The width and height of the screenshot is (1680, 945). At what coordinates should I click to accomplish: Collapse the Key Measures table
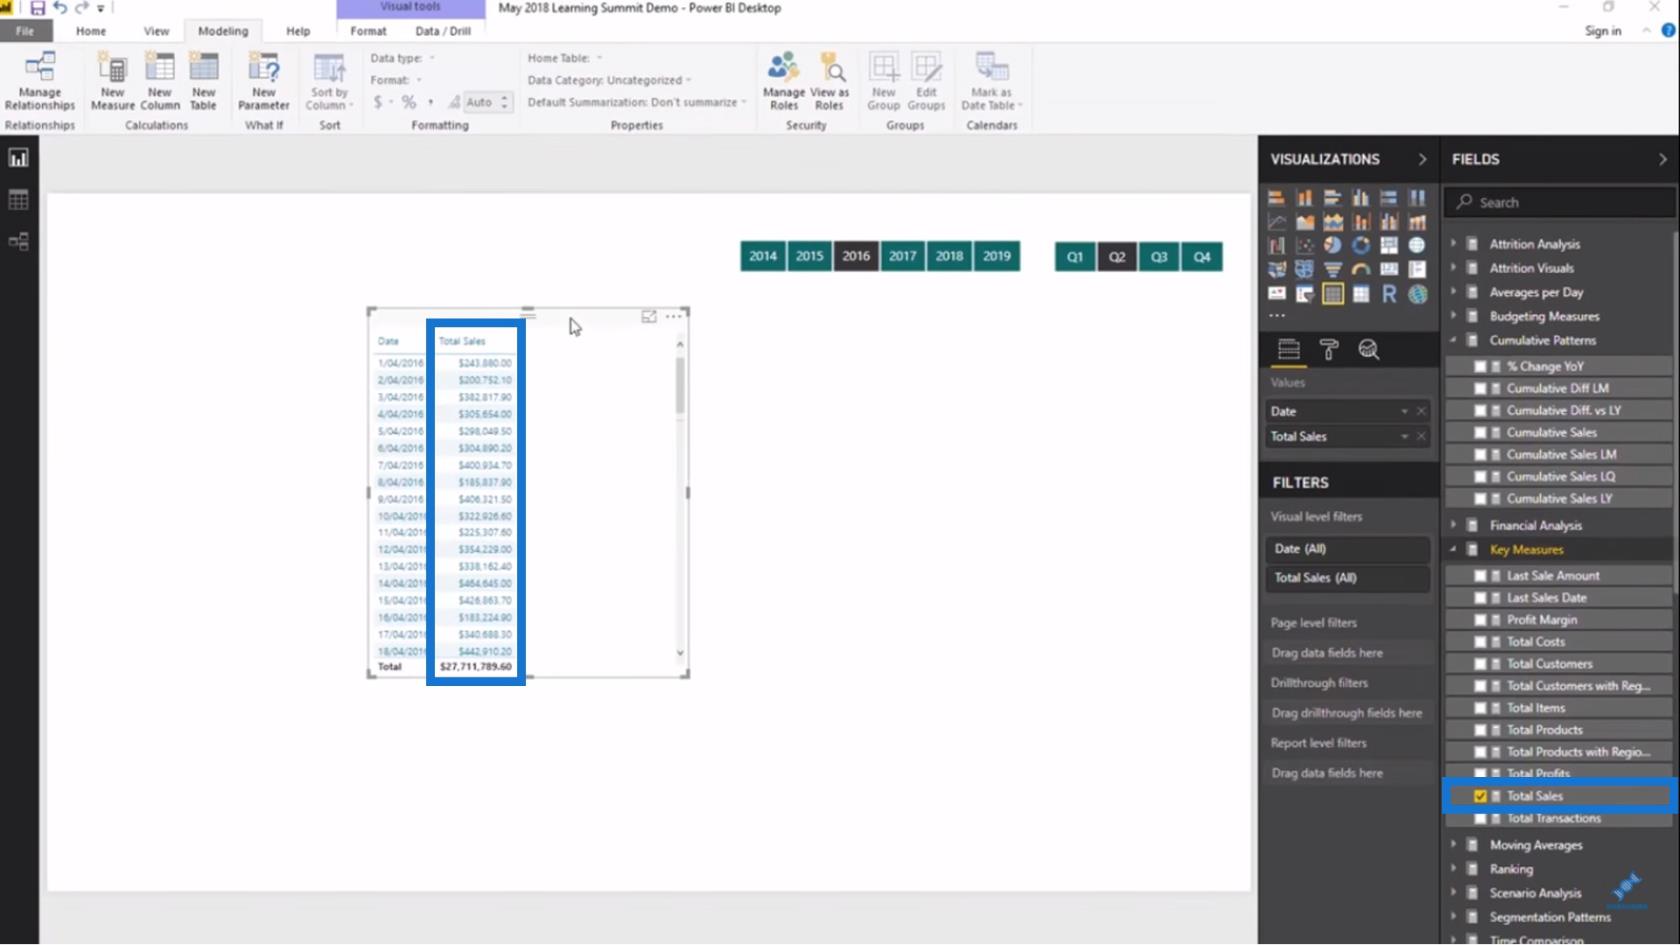click(x=1454, y=549)
